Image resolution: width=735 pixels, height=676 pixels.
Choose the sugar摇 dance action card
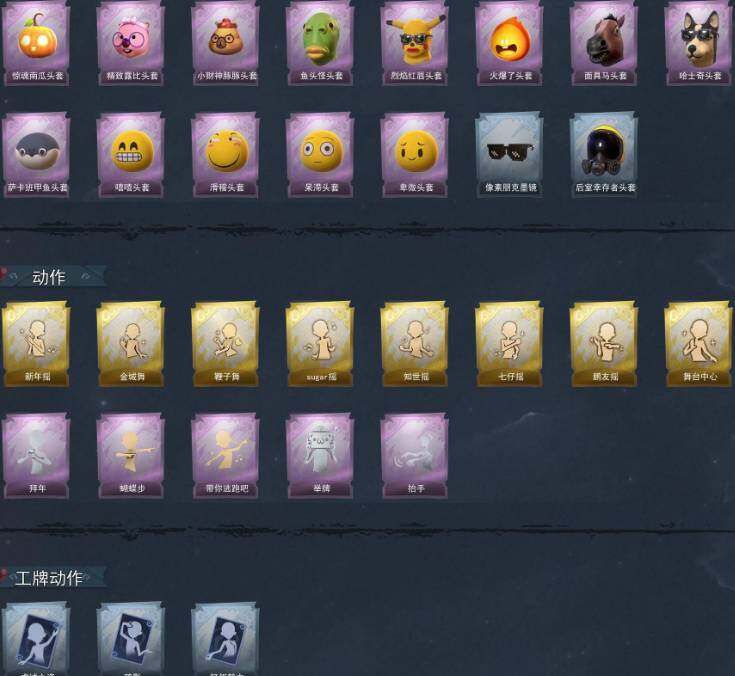320,344
